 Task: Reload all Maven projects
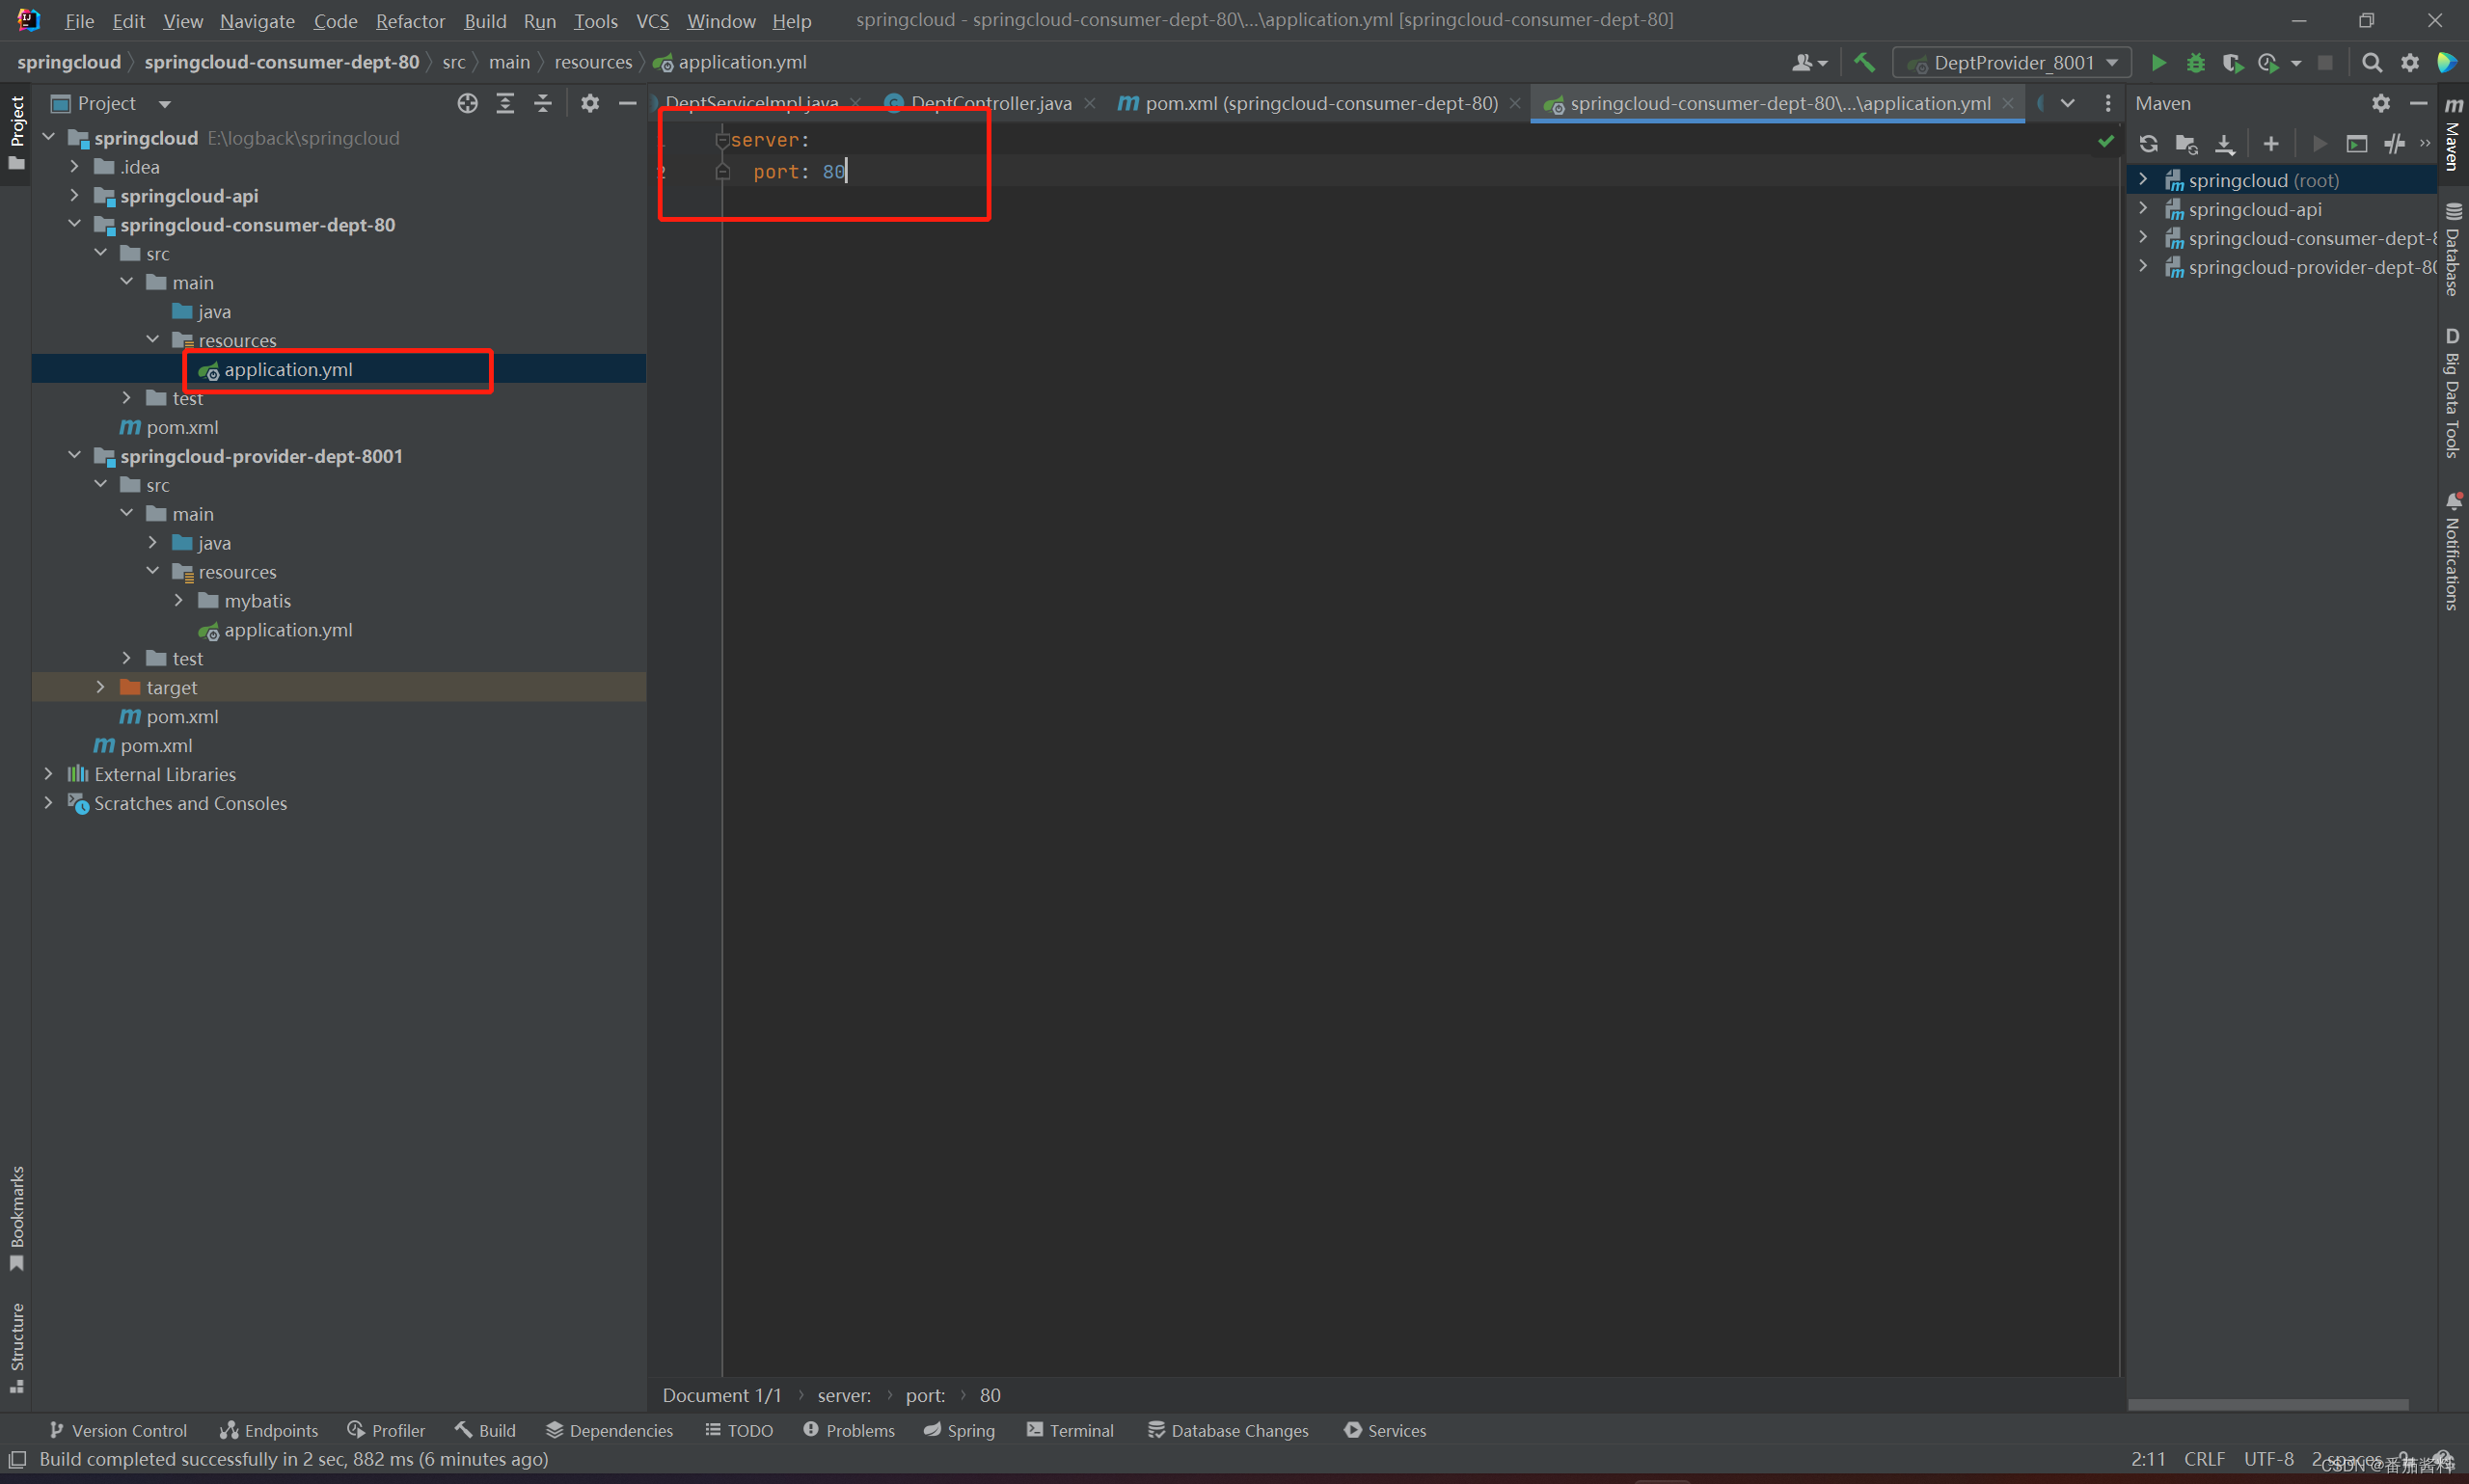click(x=2148, y=144)
